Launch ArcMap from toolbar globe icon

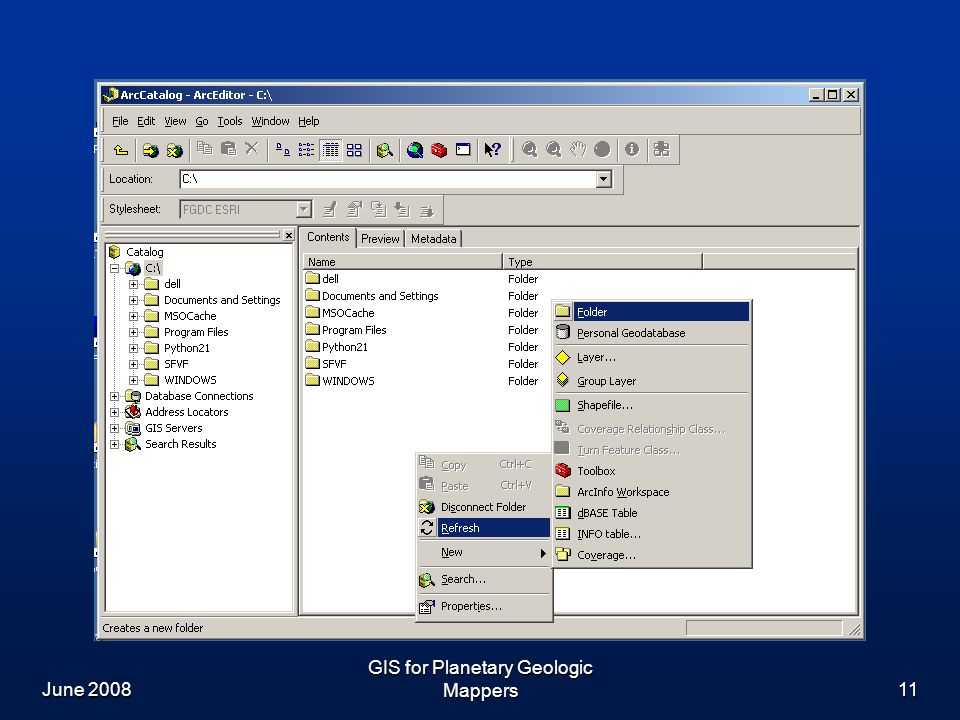point(414,149)
